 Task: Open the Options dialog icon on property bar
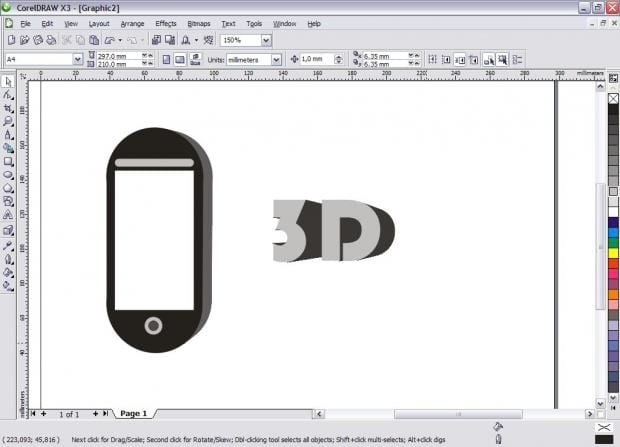(518, 60)
